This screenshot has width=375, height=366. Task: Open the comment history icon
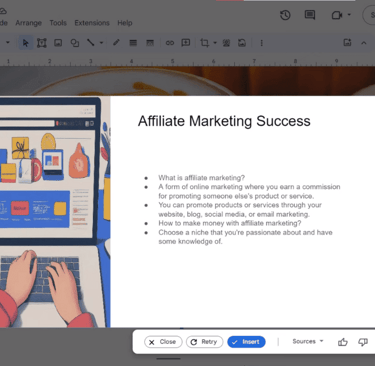(x=310, y=15)
